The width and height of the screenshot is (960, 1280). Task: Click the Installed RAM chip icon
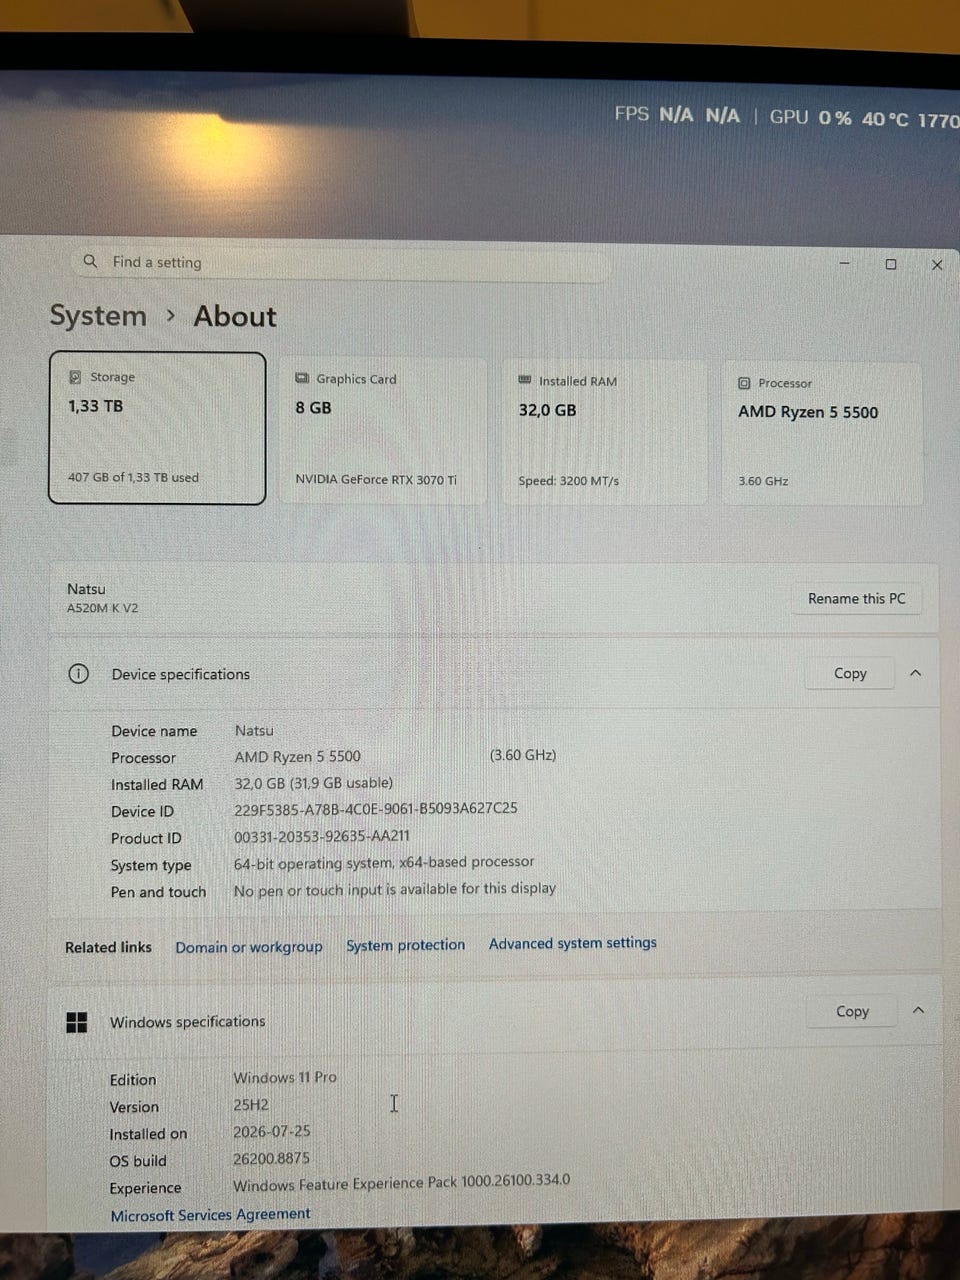coord(525,380)
